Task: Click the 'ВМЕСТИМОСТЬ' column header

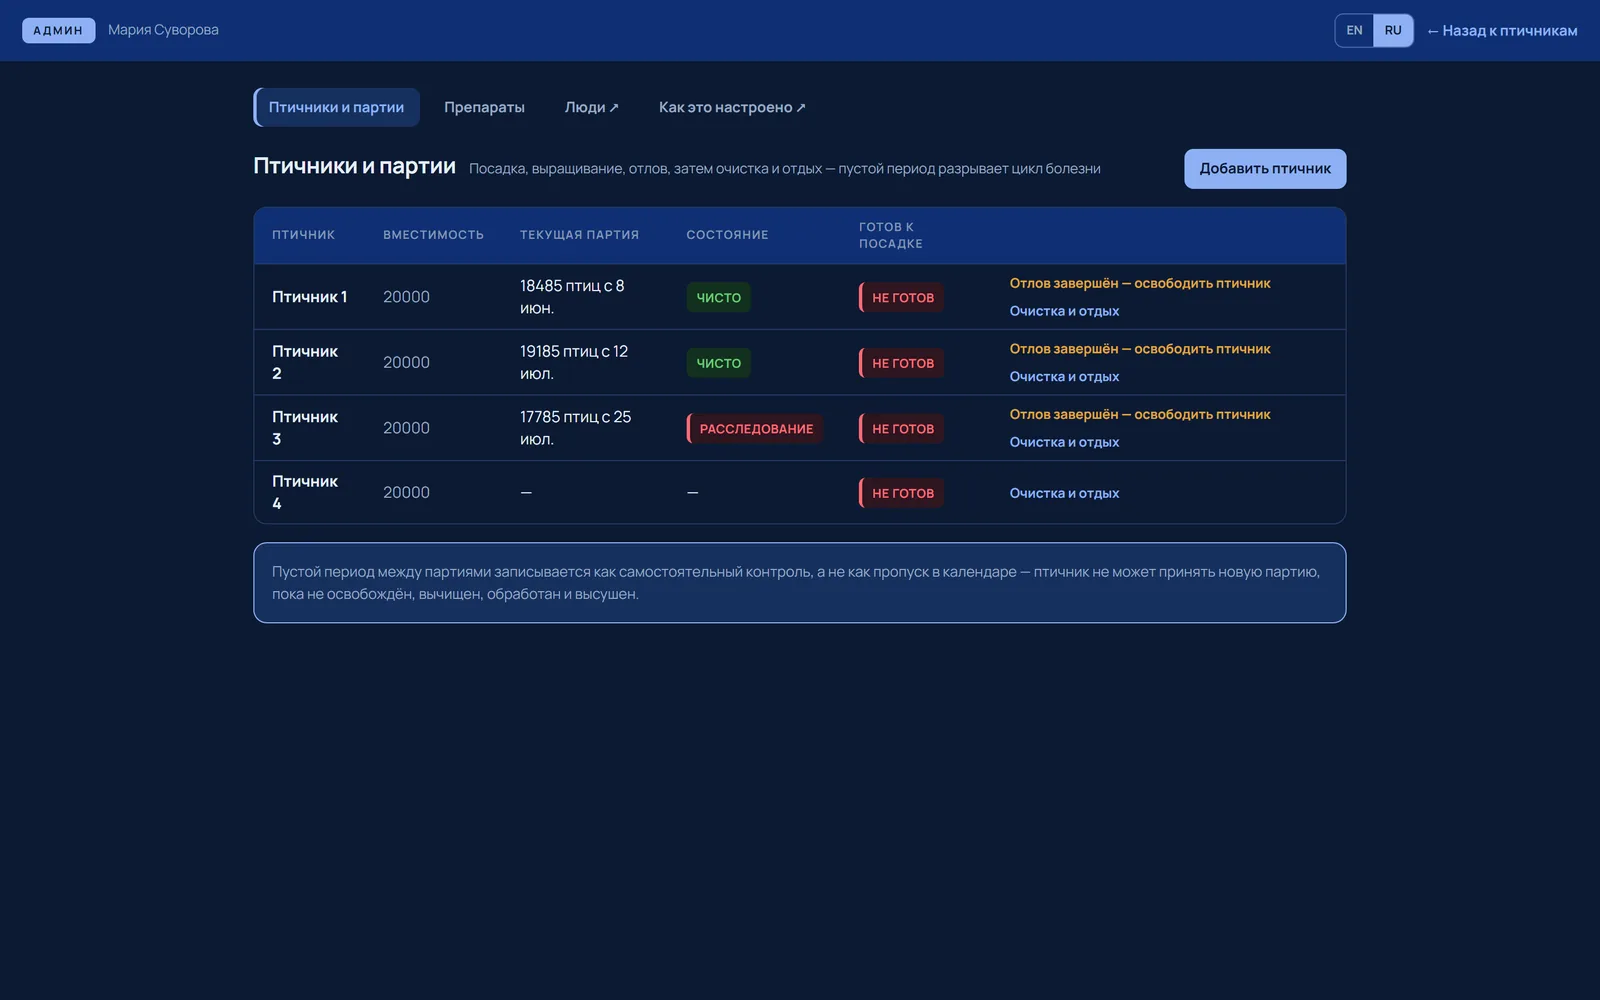Action: click(433, 235)
